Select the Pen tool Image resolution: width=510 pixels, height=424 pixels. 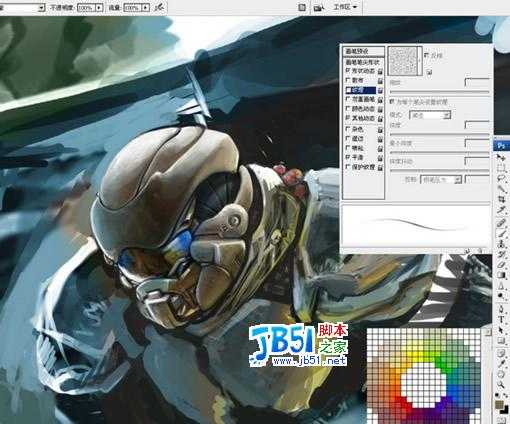(x=502, y=309)
